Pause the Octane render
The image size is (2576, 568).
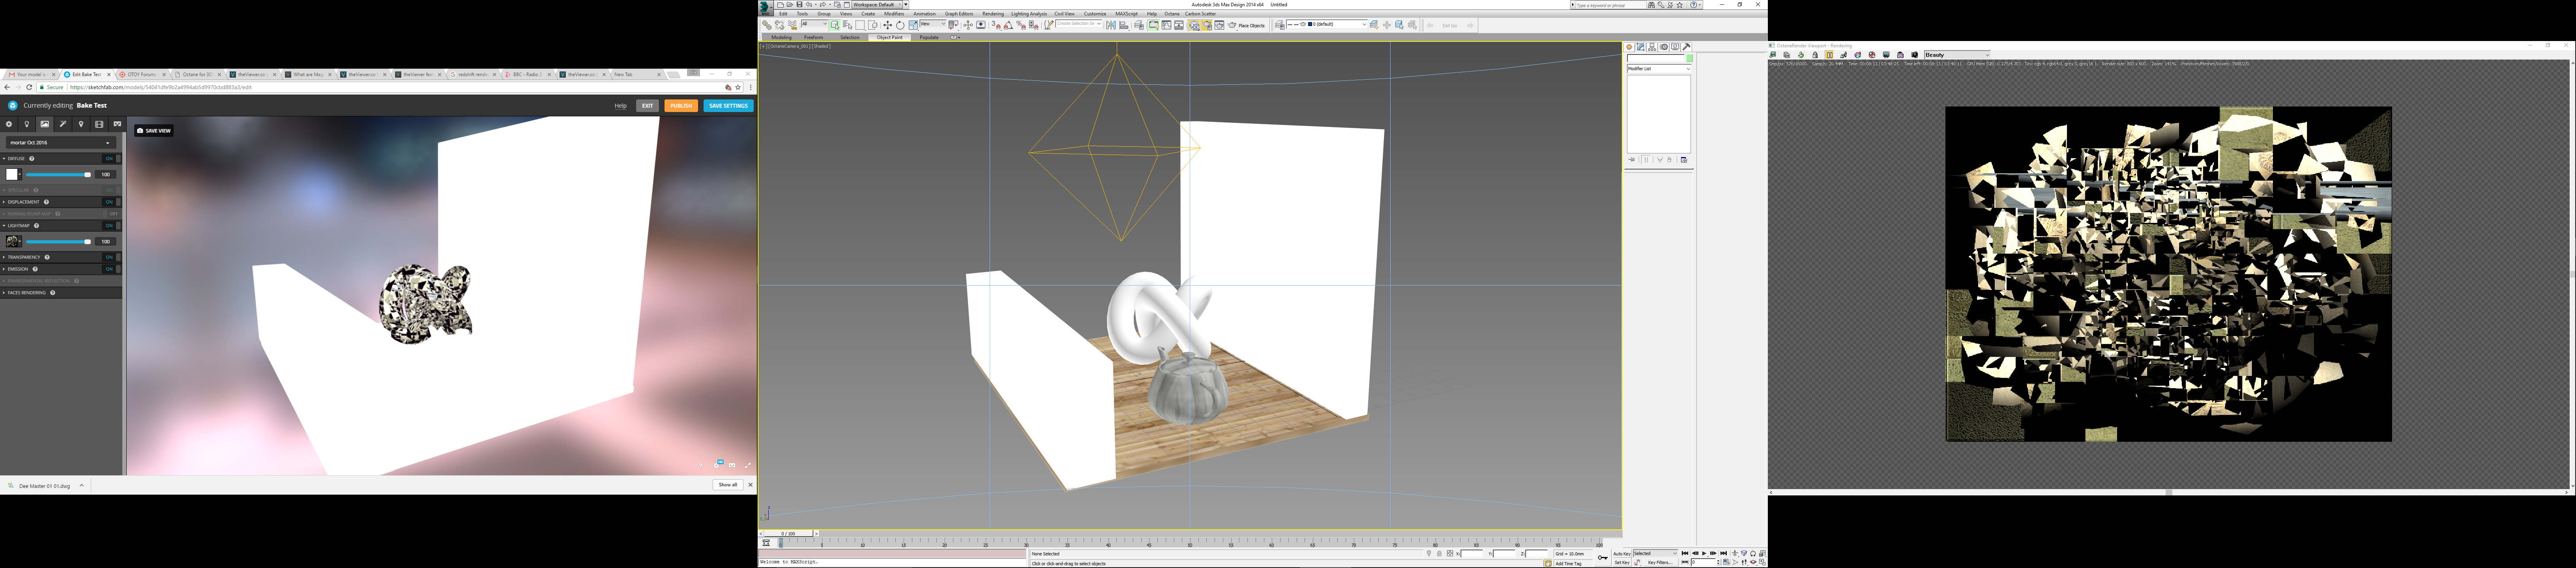pos(1830,55)
